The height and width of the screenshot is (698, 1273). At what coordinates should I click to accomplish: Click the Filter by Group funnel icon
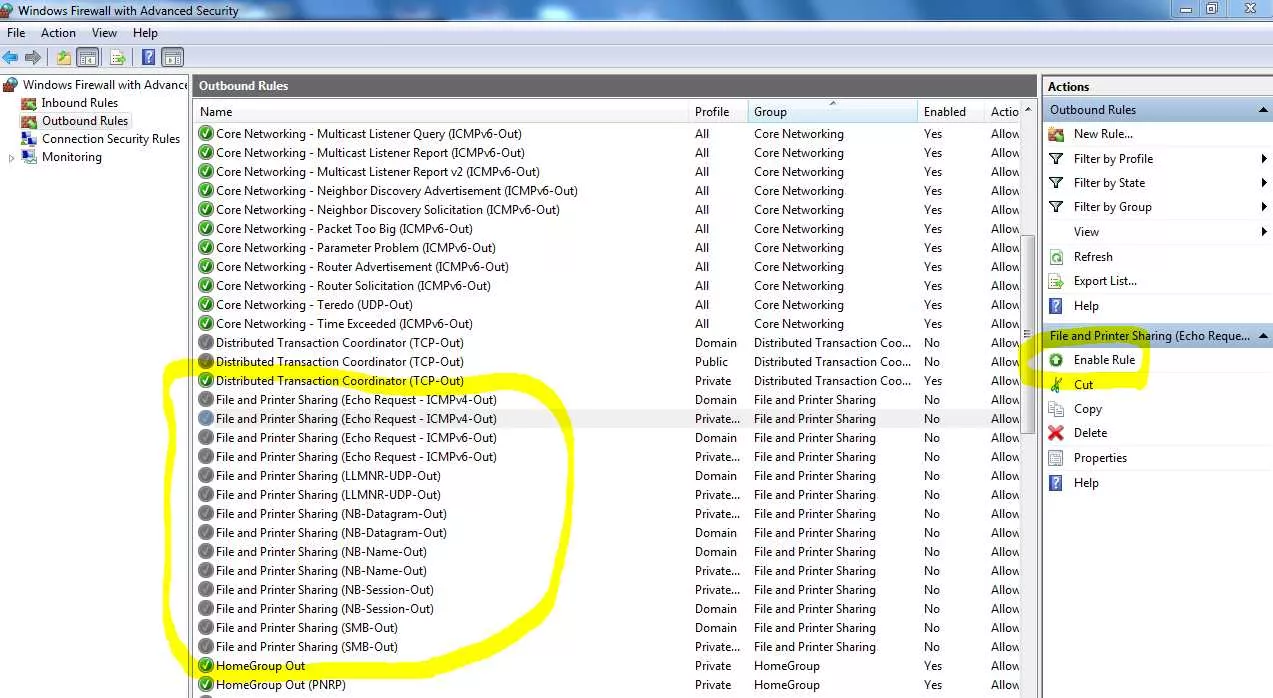pos(1055,206)
